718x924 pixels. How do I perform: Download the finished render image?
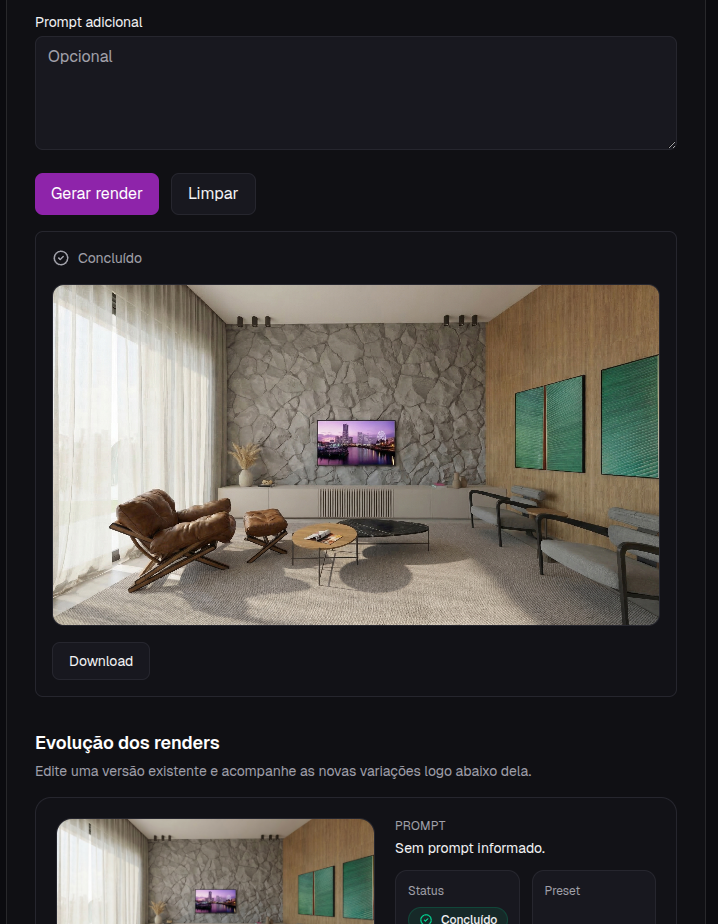click(101, 661)
